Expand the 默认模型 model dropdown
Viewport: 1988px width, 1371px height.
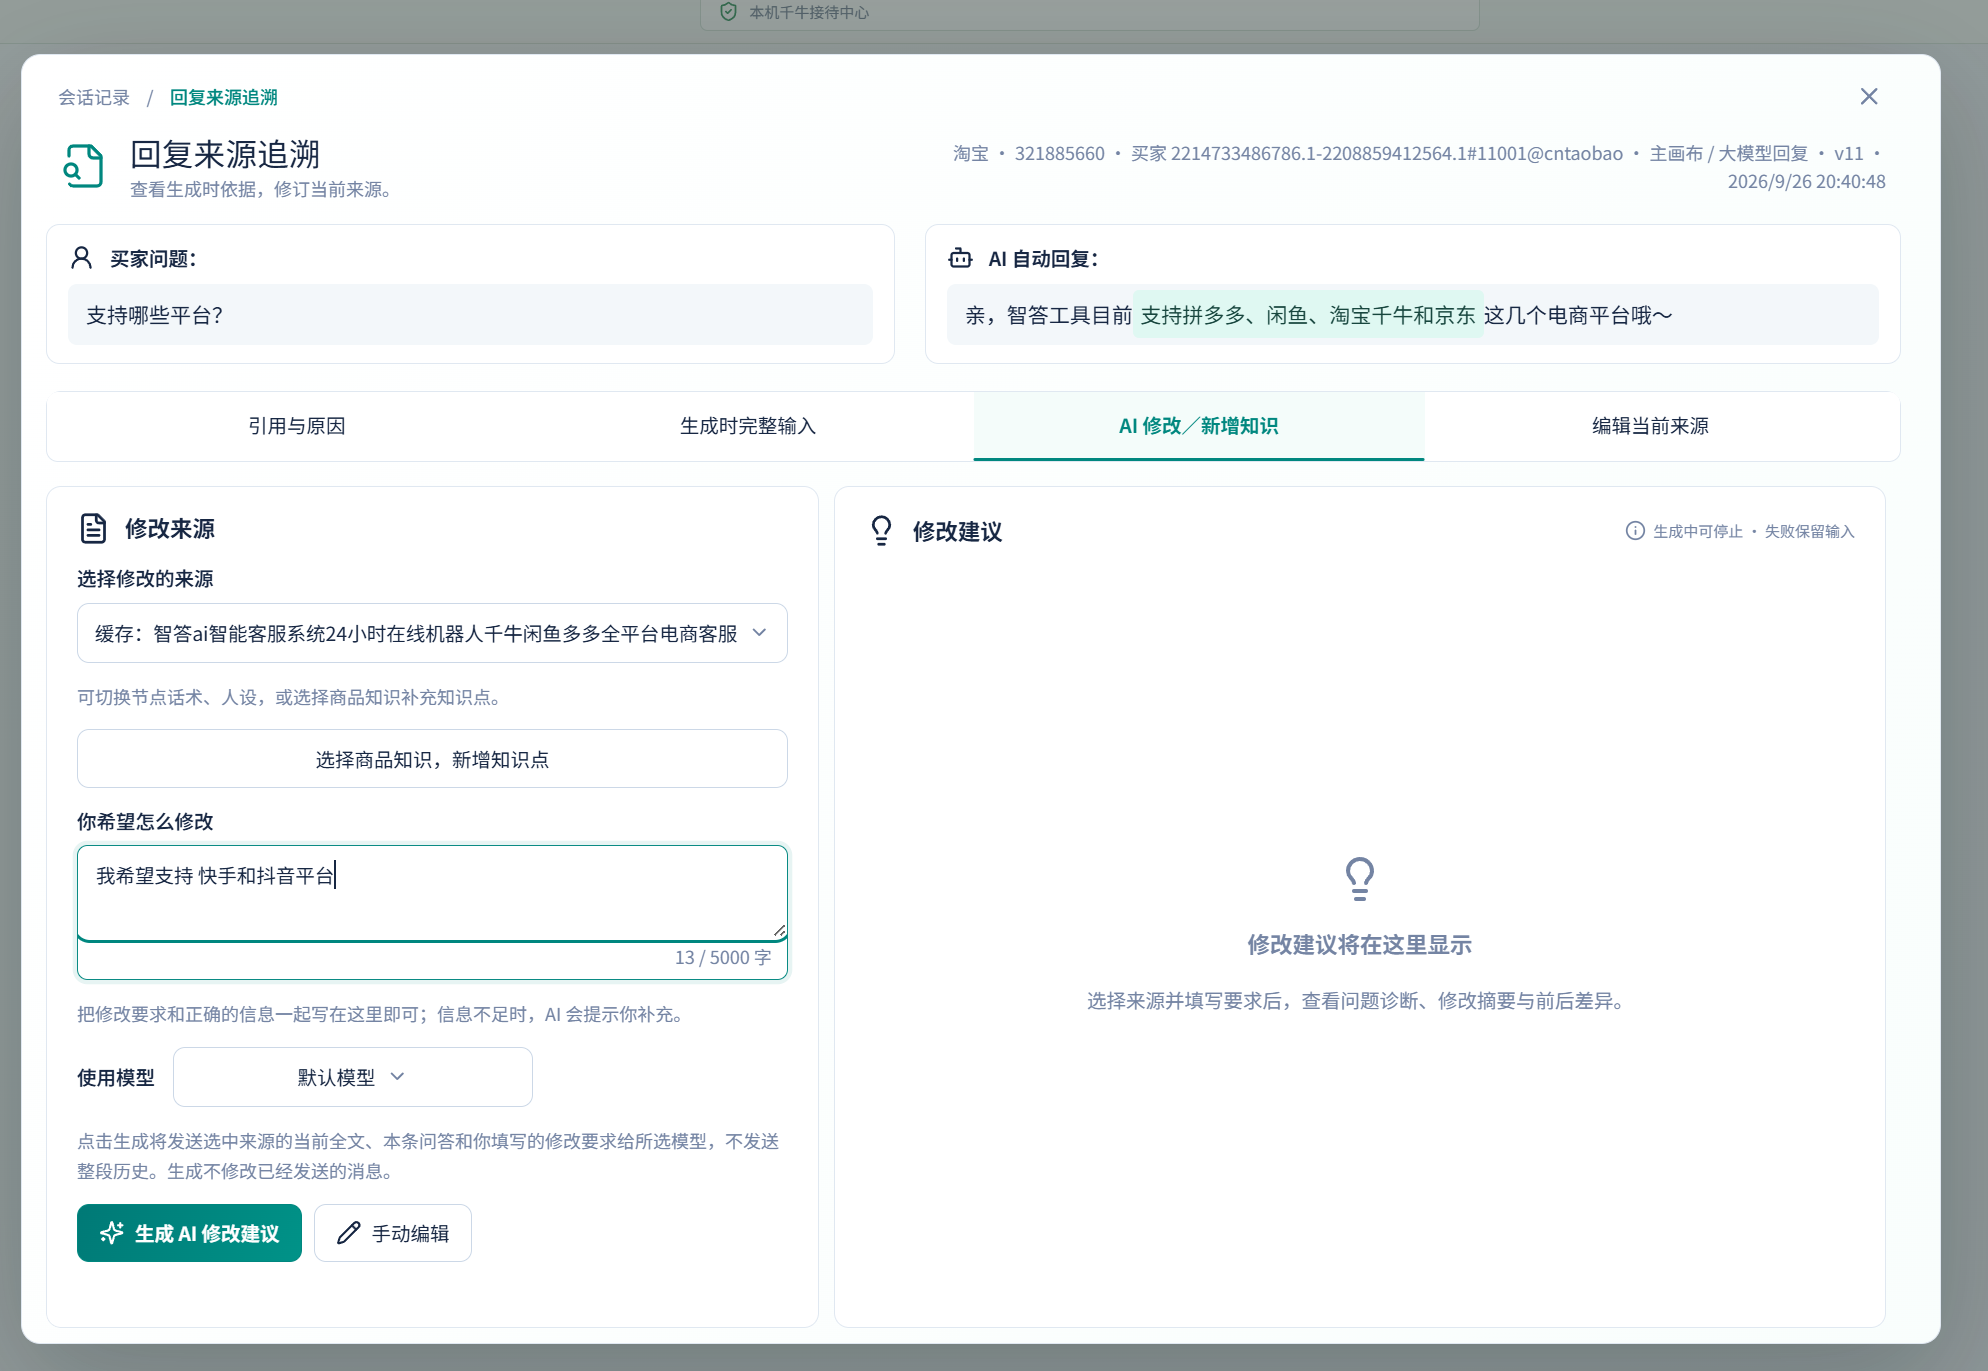352,1077
